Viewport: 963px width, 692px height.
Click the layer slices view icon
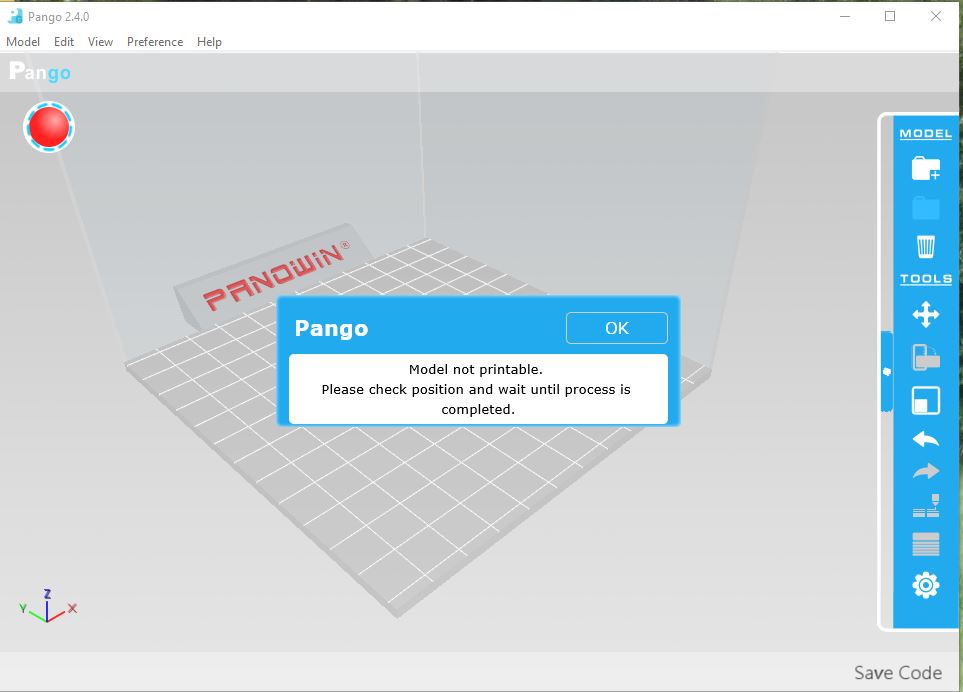click(x=926, y=544)
